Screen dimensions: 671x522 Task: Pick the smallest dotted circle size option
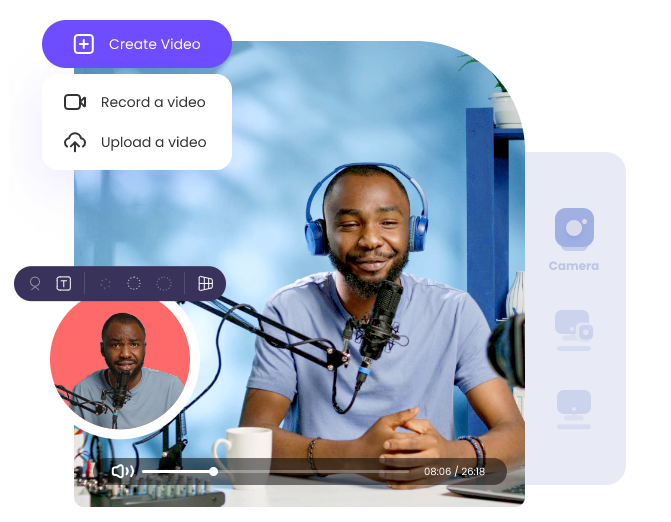tap(105, 284)
